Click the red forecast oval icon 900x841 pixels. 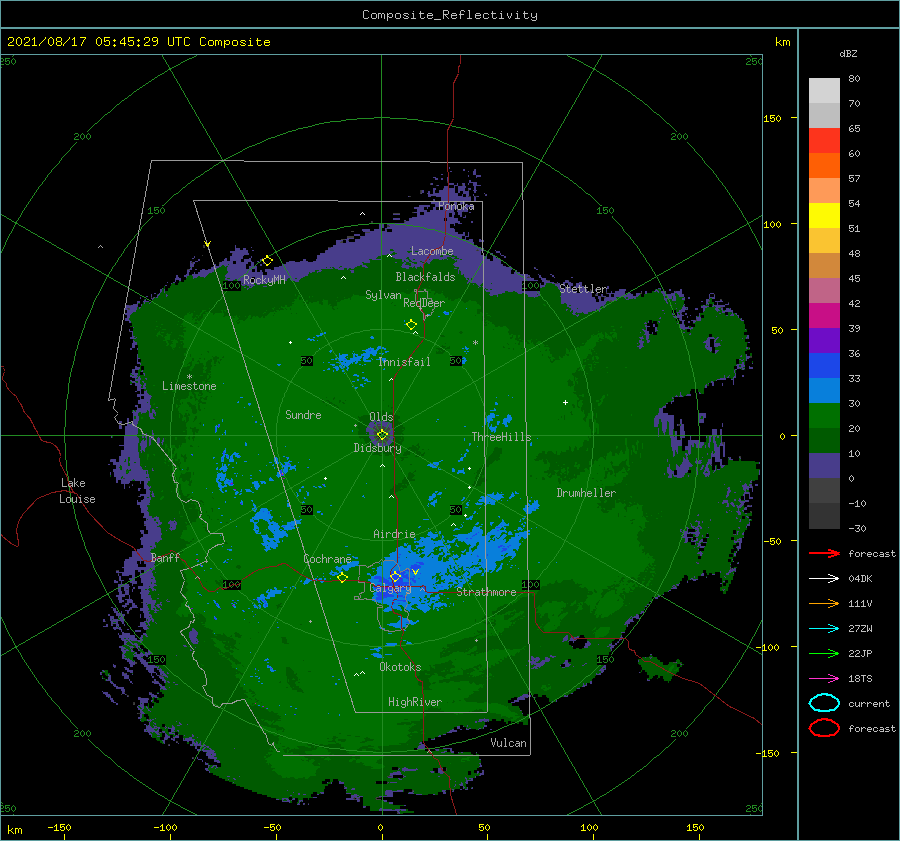(x=824, y=728)
